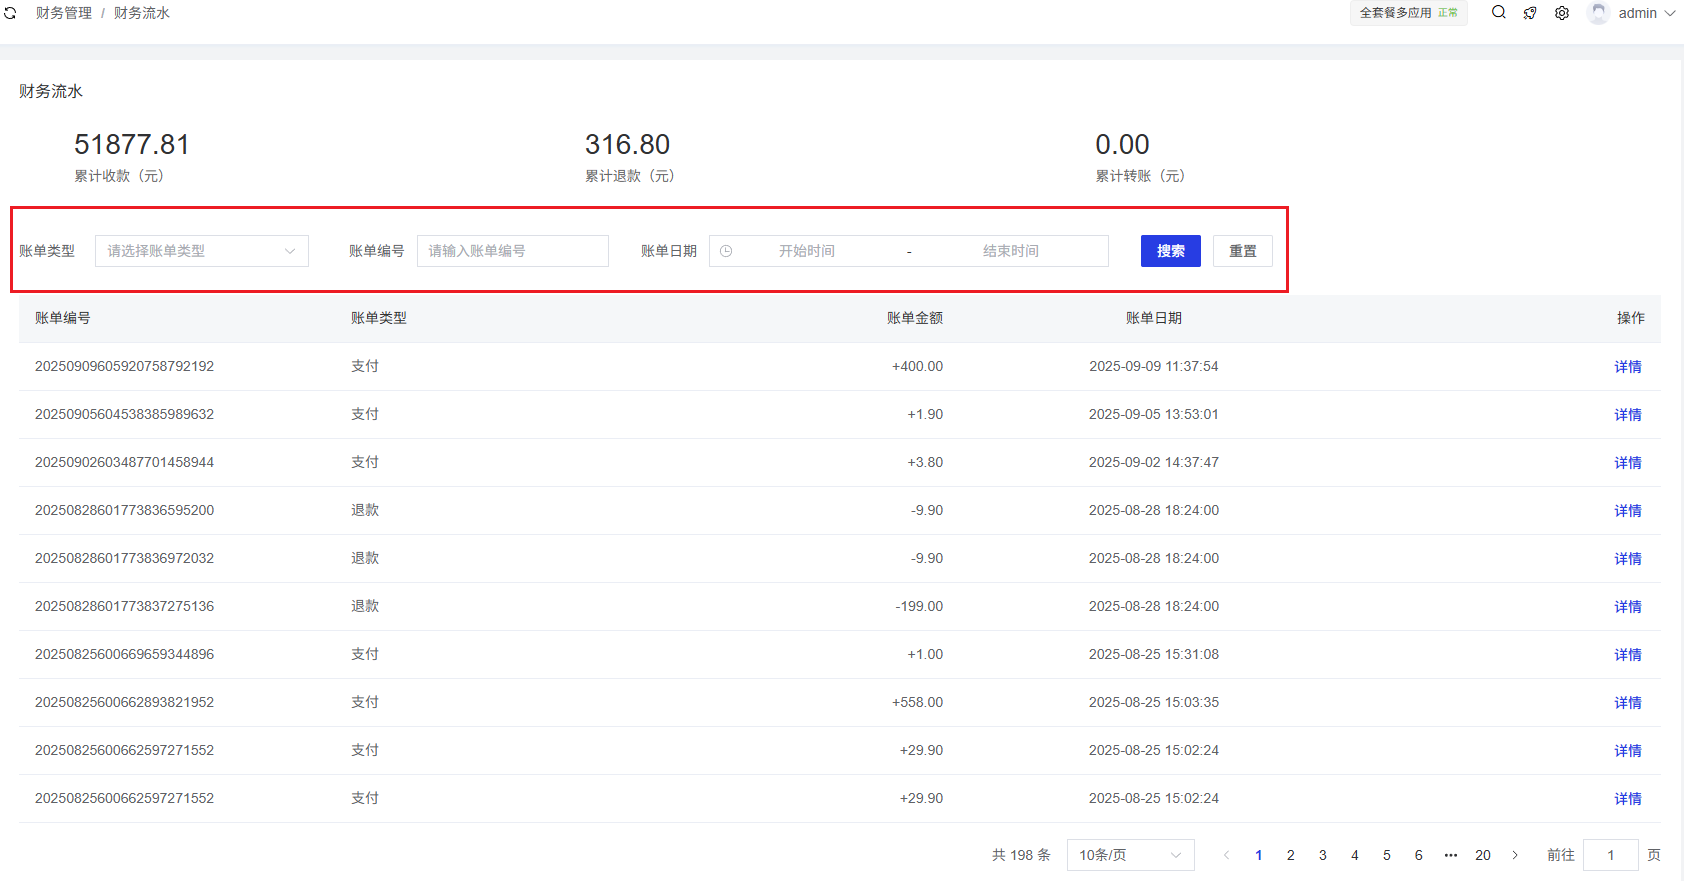The height and width of the screenshot is (881, 1684).
Task: Click the admin user avatar
Action: pyautogui.click(x=1598, y=13)
